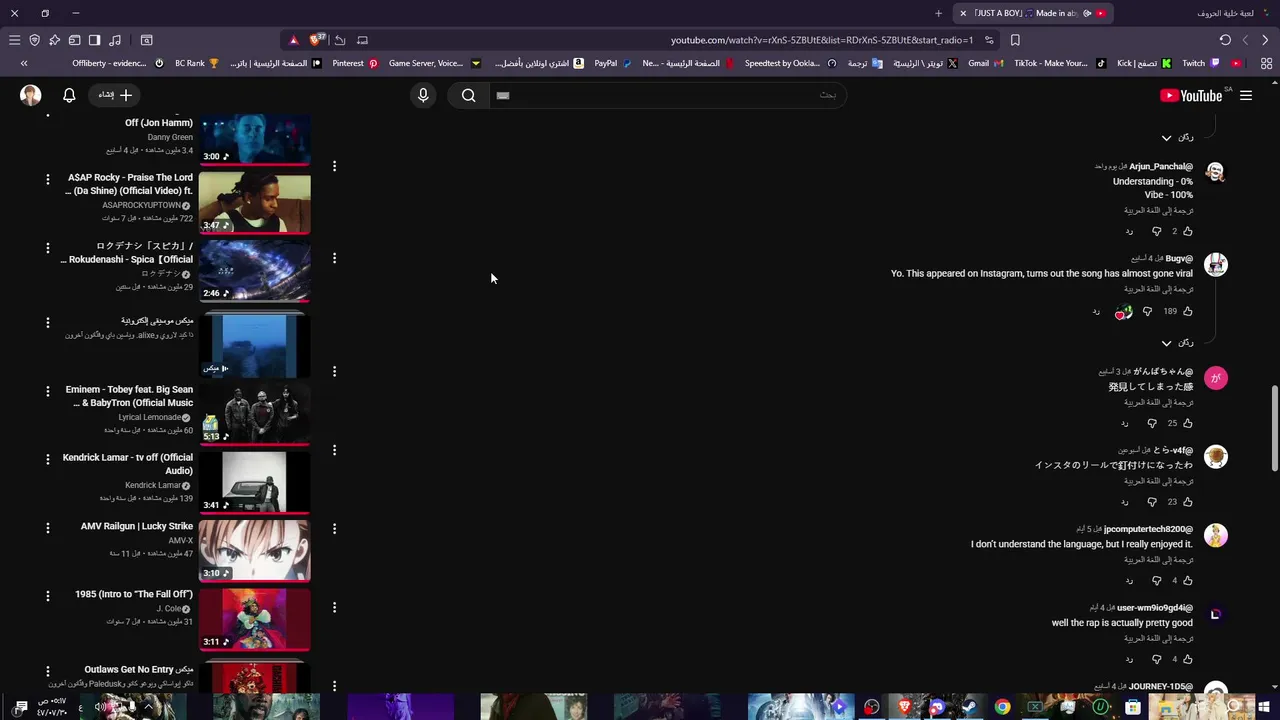Open tab groups grid icon on bookmarks bar
Viewport: 1280px width, 720px height.
[1266, 63]
